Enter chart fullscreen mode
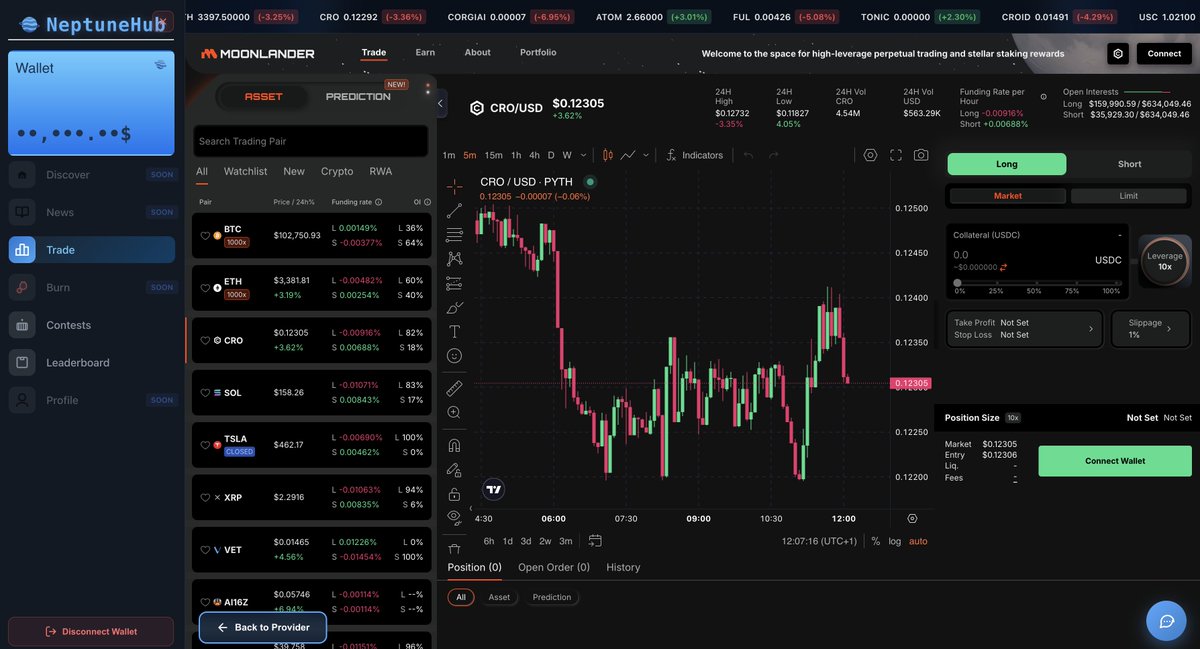 pyautogui.click(x=896, y=155)
